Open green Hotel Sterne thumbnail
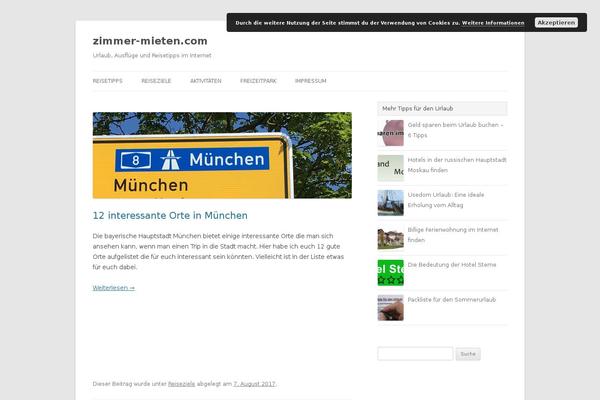 (391, 273)
